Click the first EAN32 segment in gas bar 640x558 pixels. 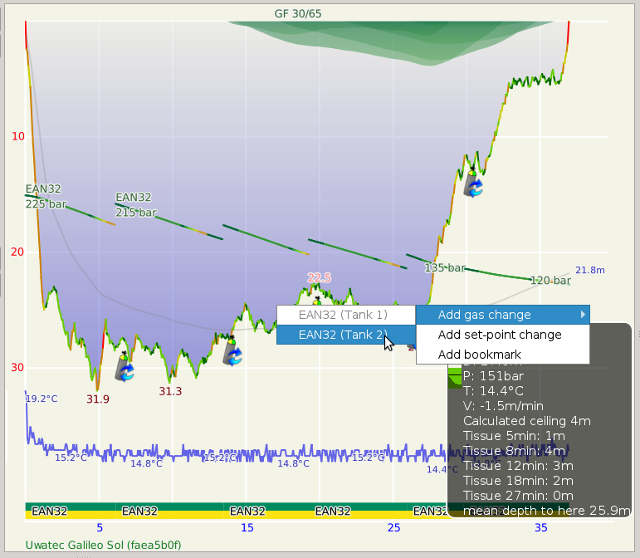pyautogui.click(x=49, y=511)
